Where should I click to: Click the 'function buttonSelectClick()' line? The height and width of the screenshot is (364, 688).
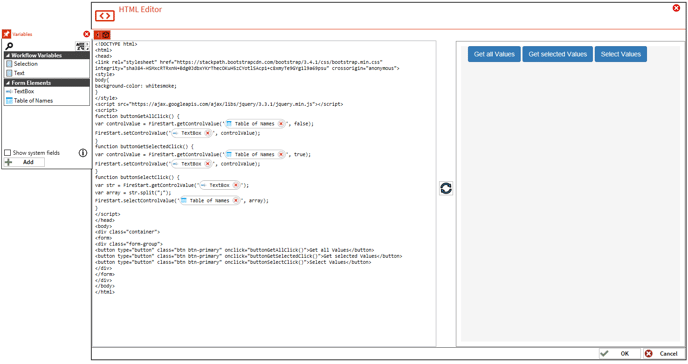click(137, 177)
